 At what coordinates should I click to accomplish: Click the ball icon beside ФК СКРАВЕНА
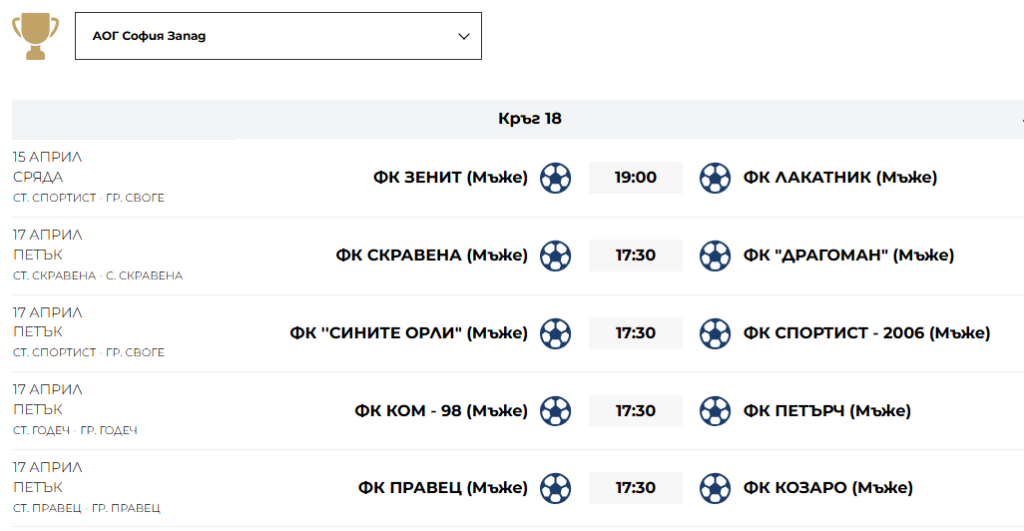(x=556, y=256)
